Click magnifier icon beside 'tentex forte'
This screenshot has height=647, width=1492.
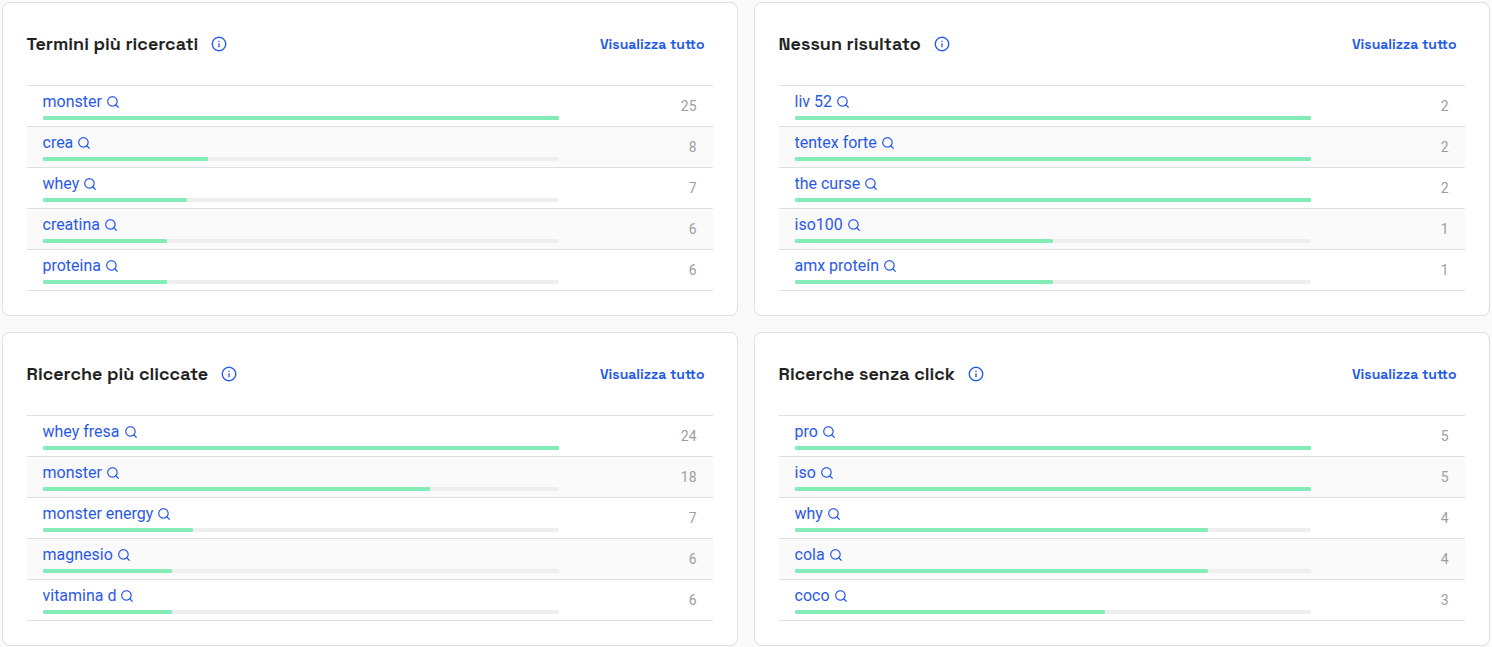tap(888, 143)
